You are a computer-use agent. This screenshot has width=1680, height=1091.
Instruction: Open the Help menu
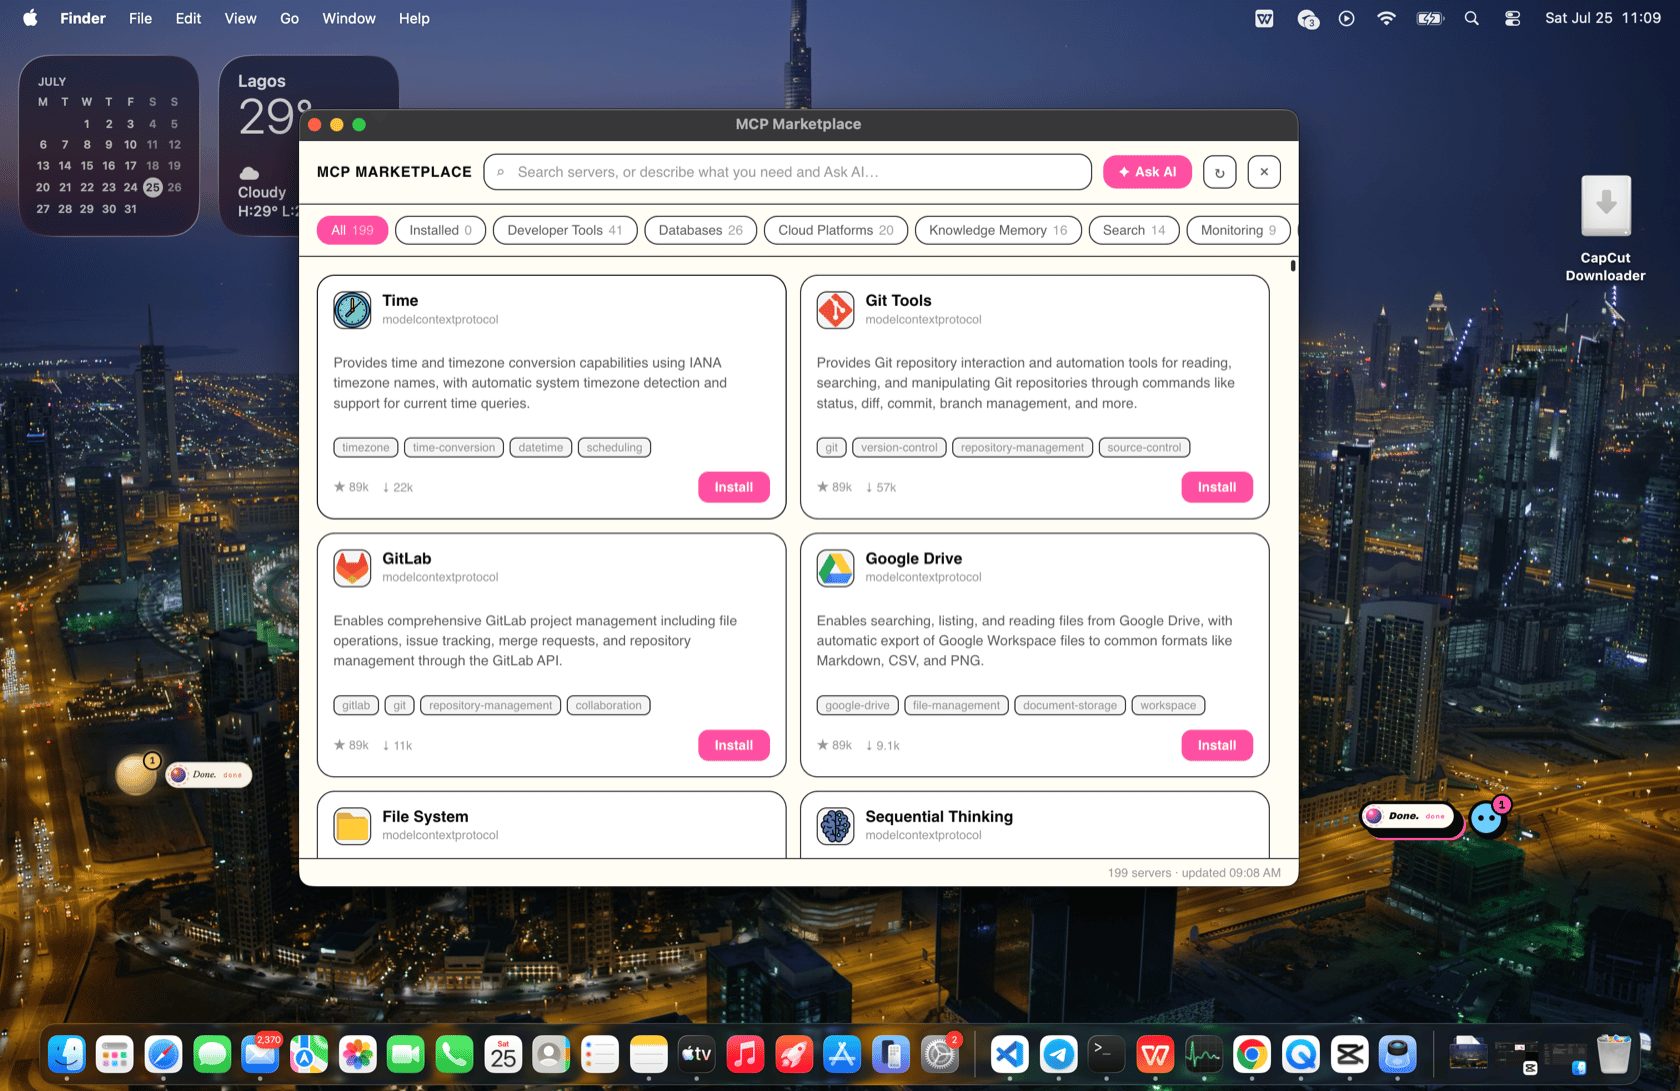(x=414, y=18)
